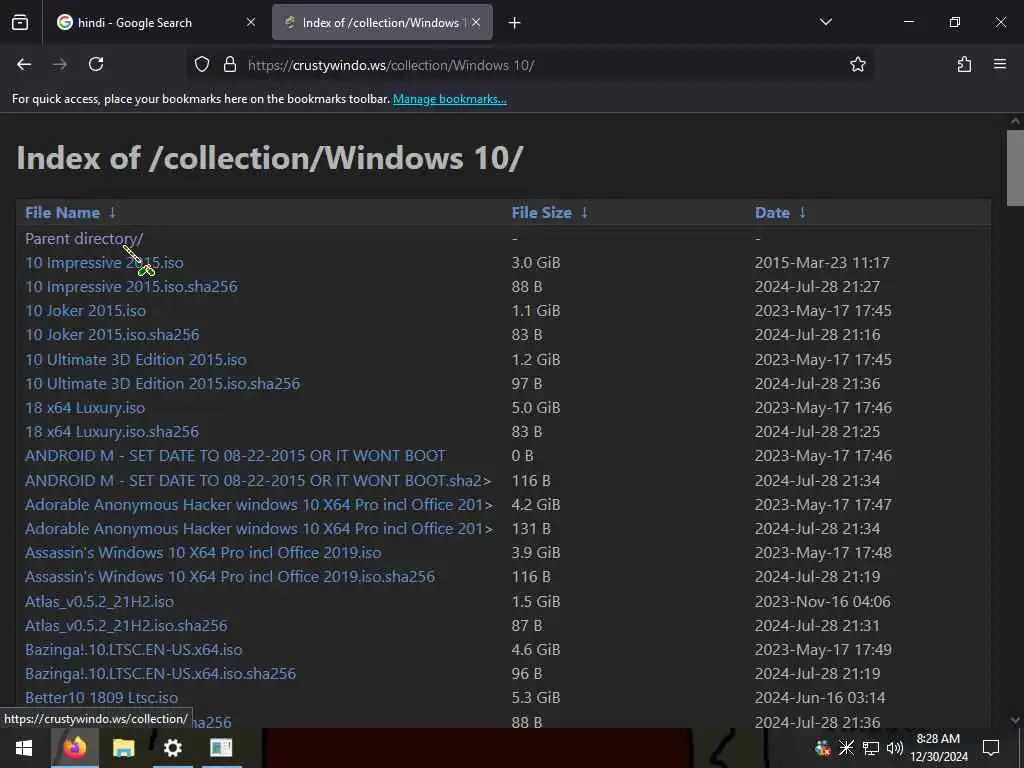Viewport: 1024px width, 768px height.
Task: Open the network tray icon
Action: coord(871,748)
